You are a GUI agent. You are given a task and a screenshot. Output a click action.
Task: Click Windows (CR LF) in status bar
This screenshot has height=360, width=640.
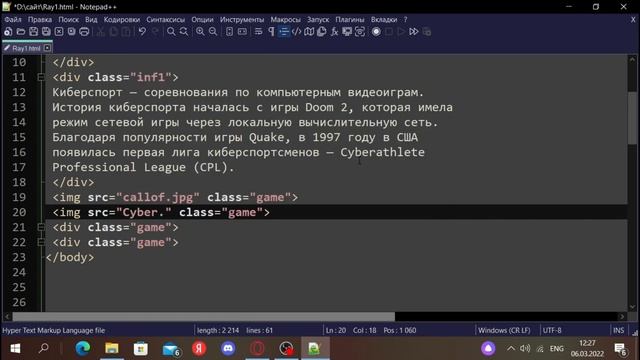point(504,330)
